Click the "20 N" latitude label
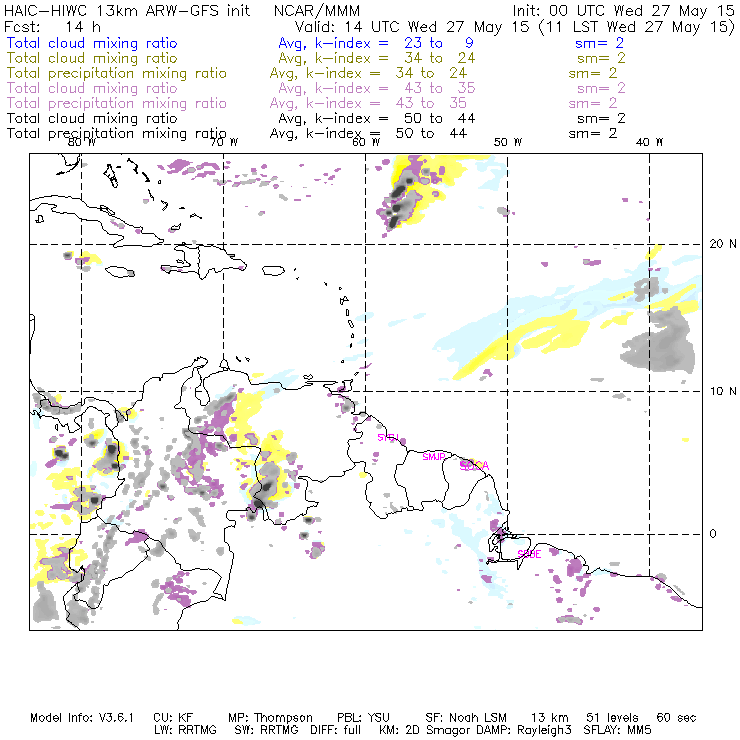This screenshot has height=740, width=740. tap(723, 244)
